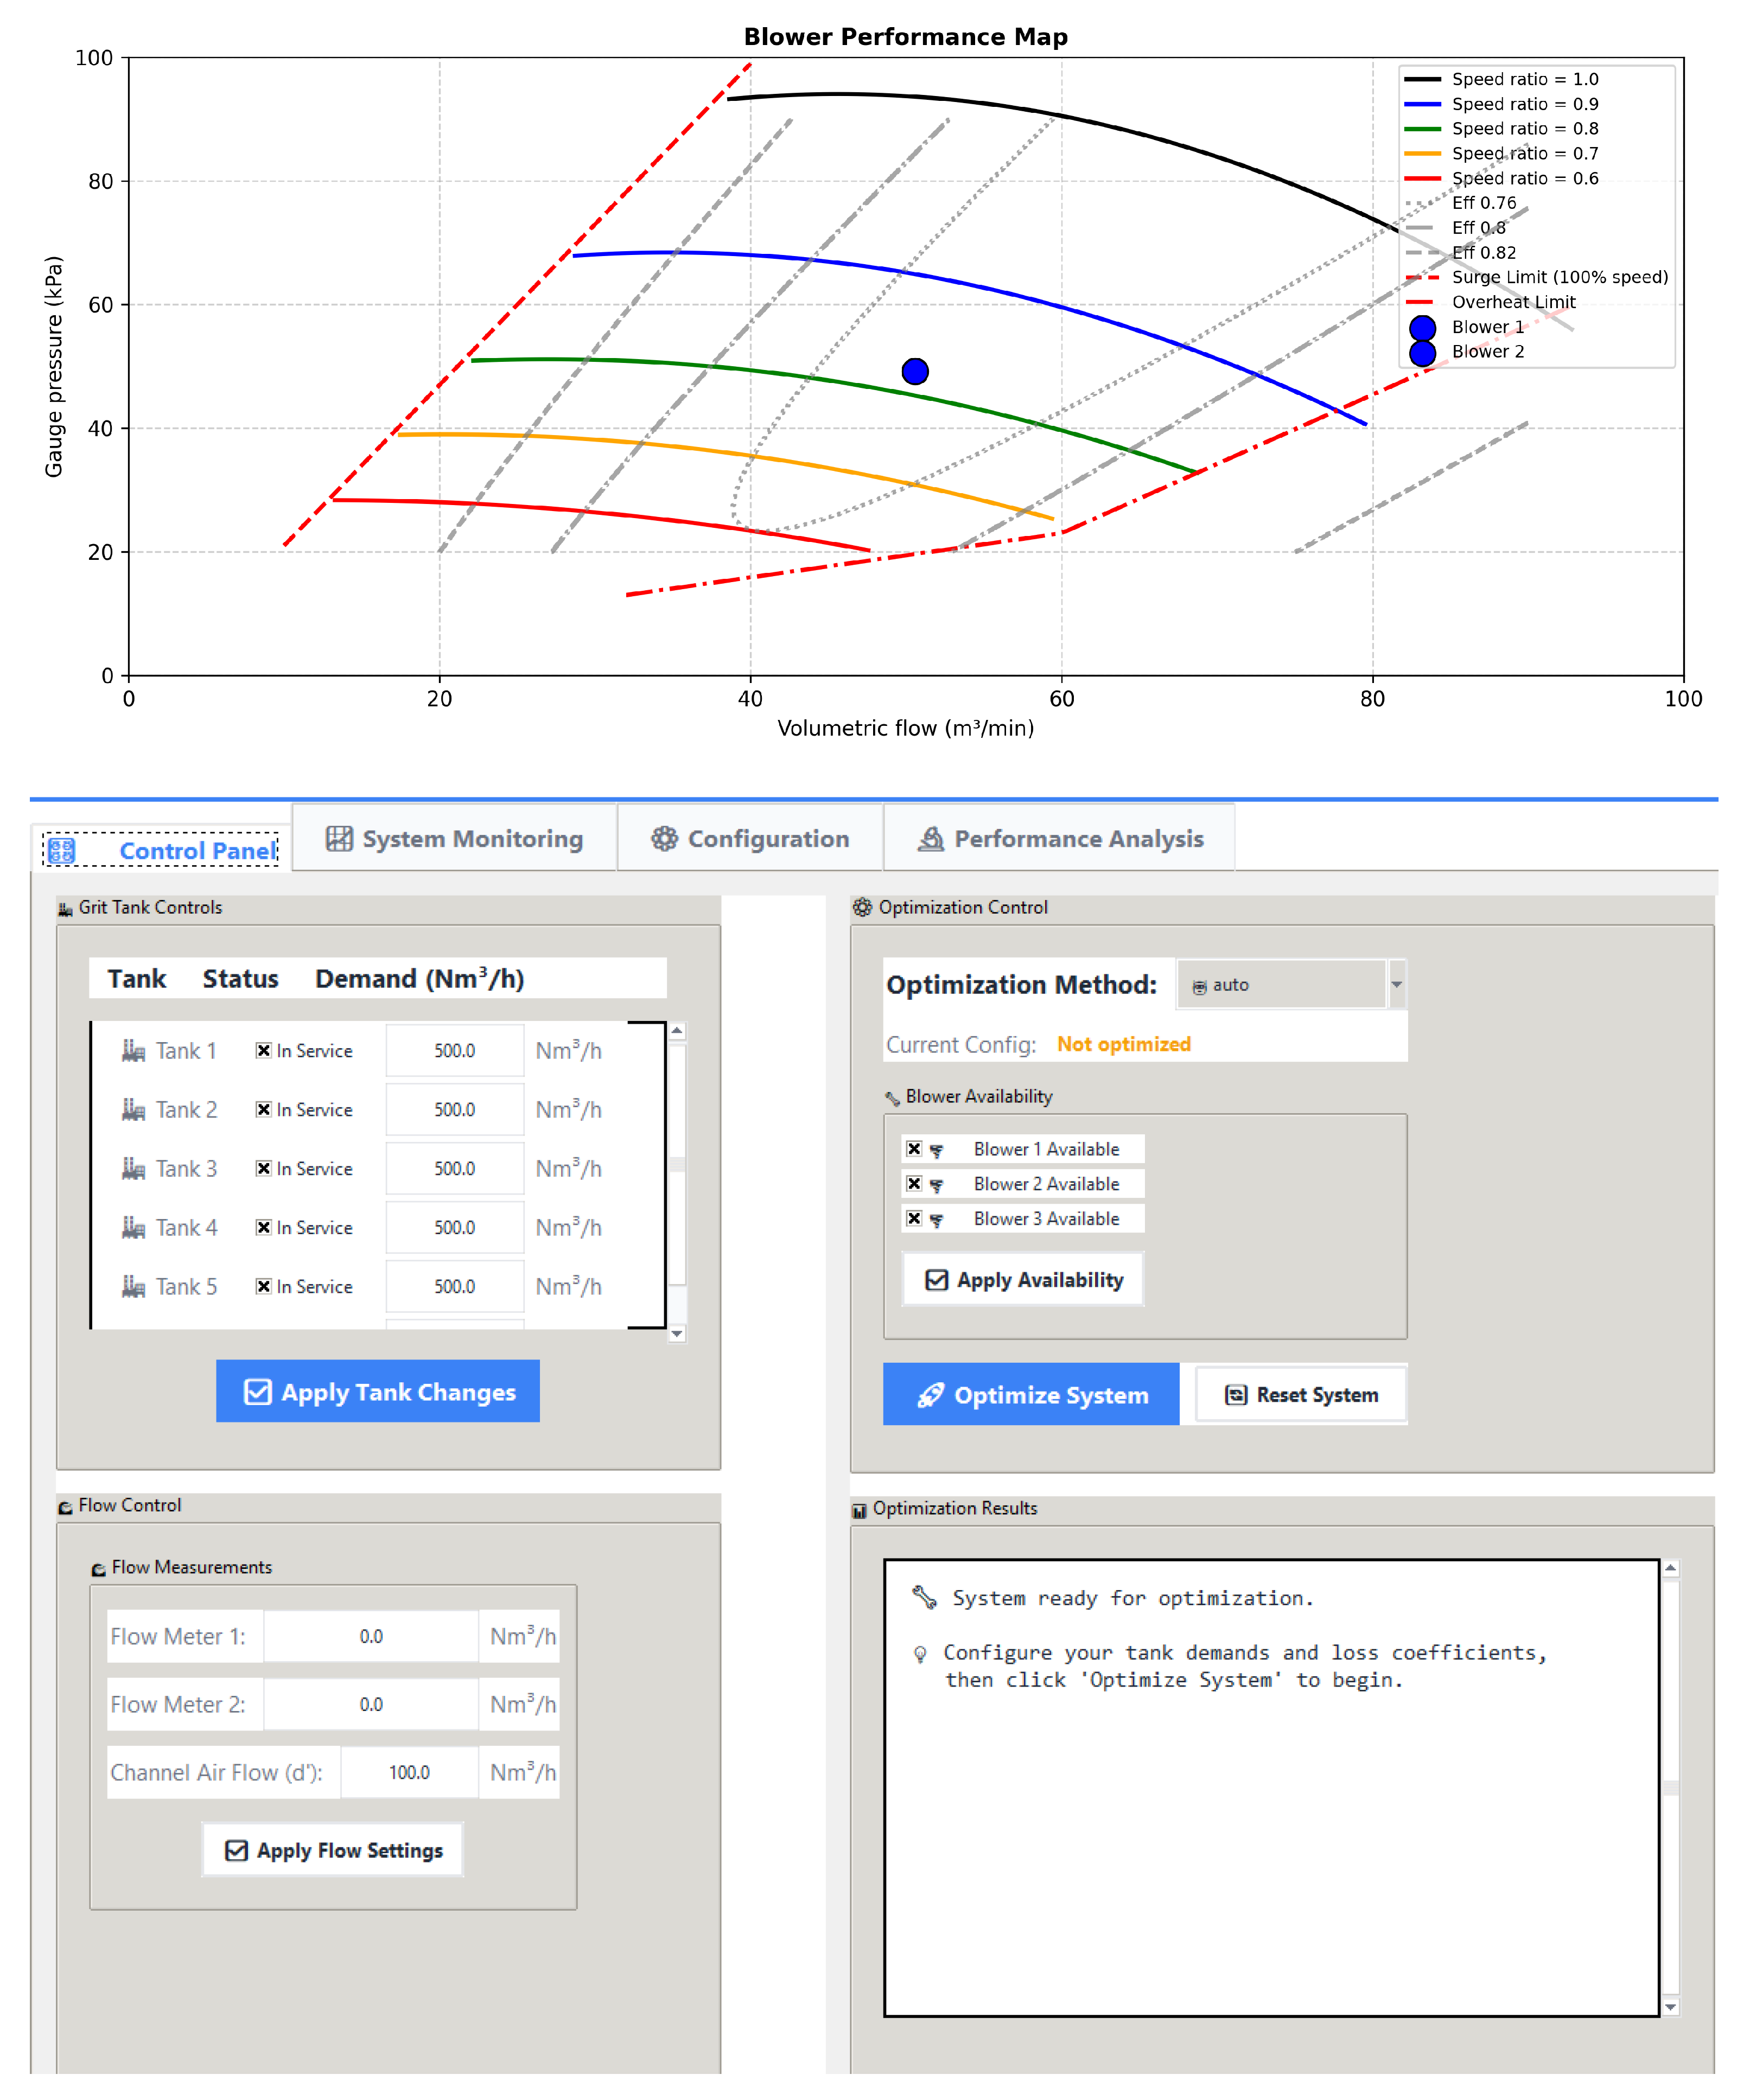
Task: Click the results box scroll-down arrow
Action: click(1670, 2007)
